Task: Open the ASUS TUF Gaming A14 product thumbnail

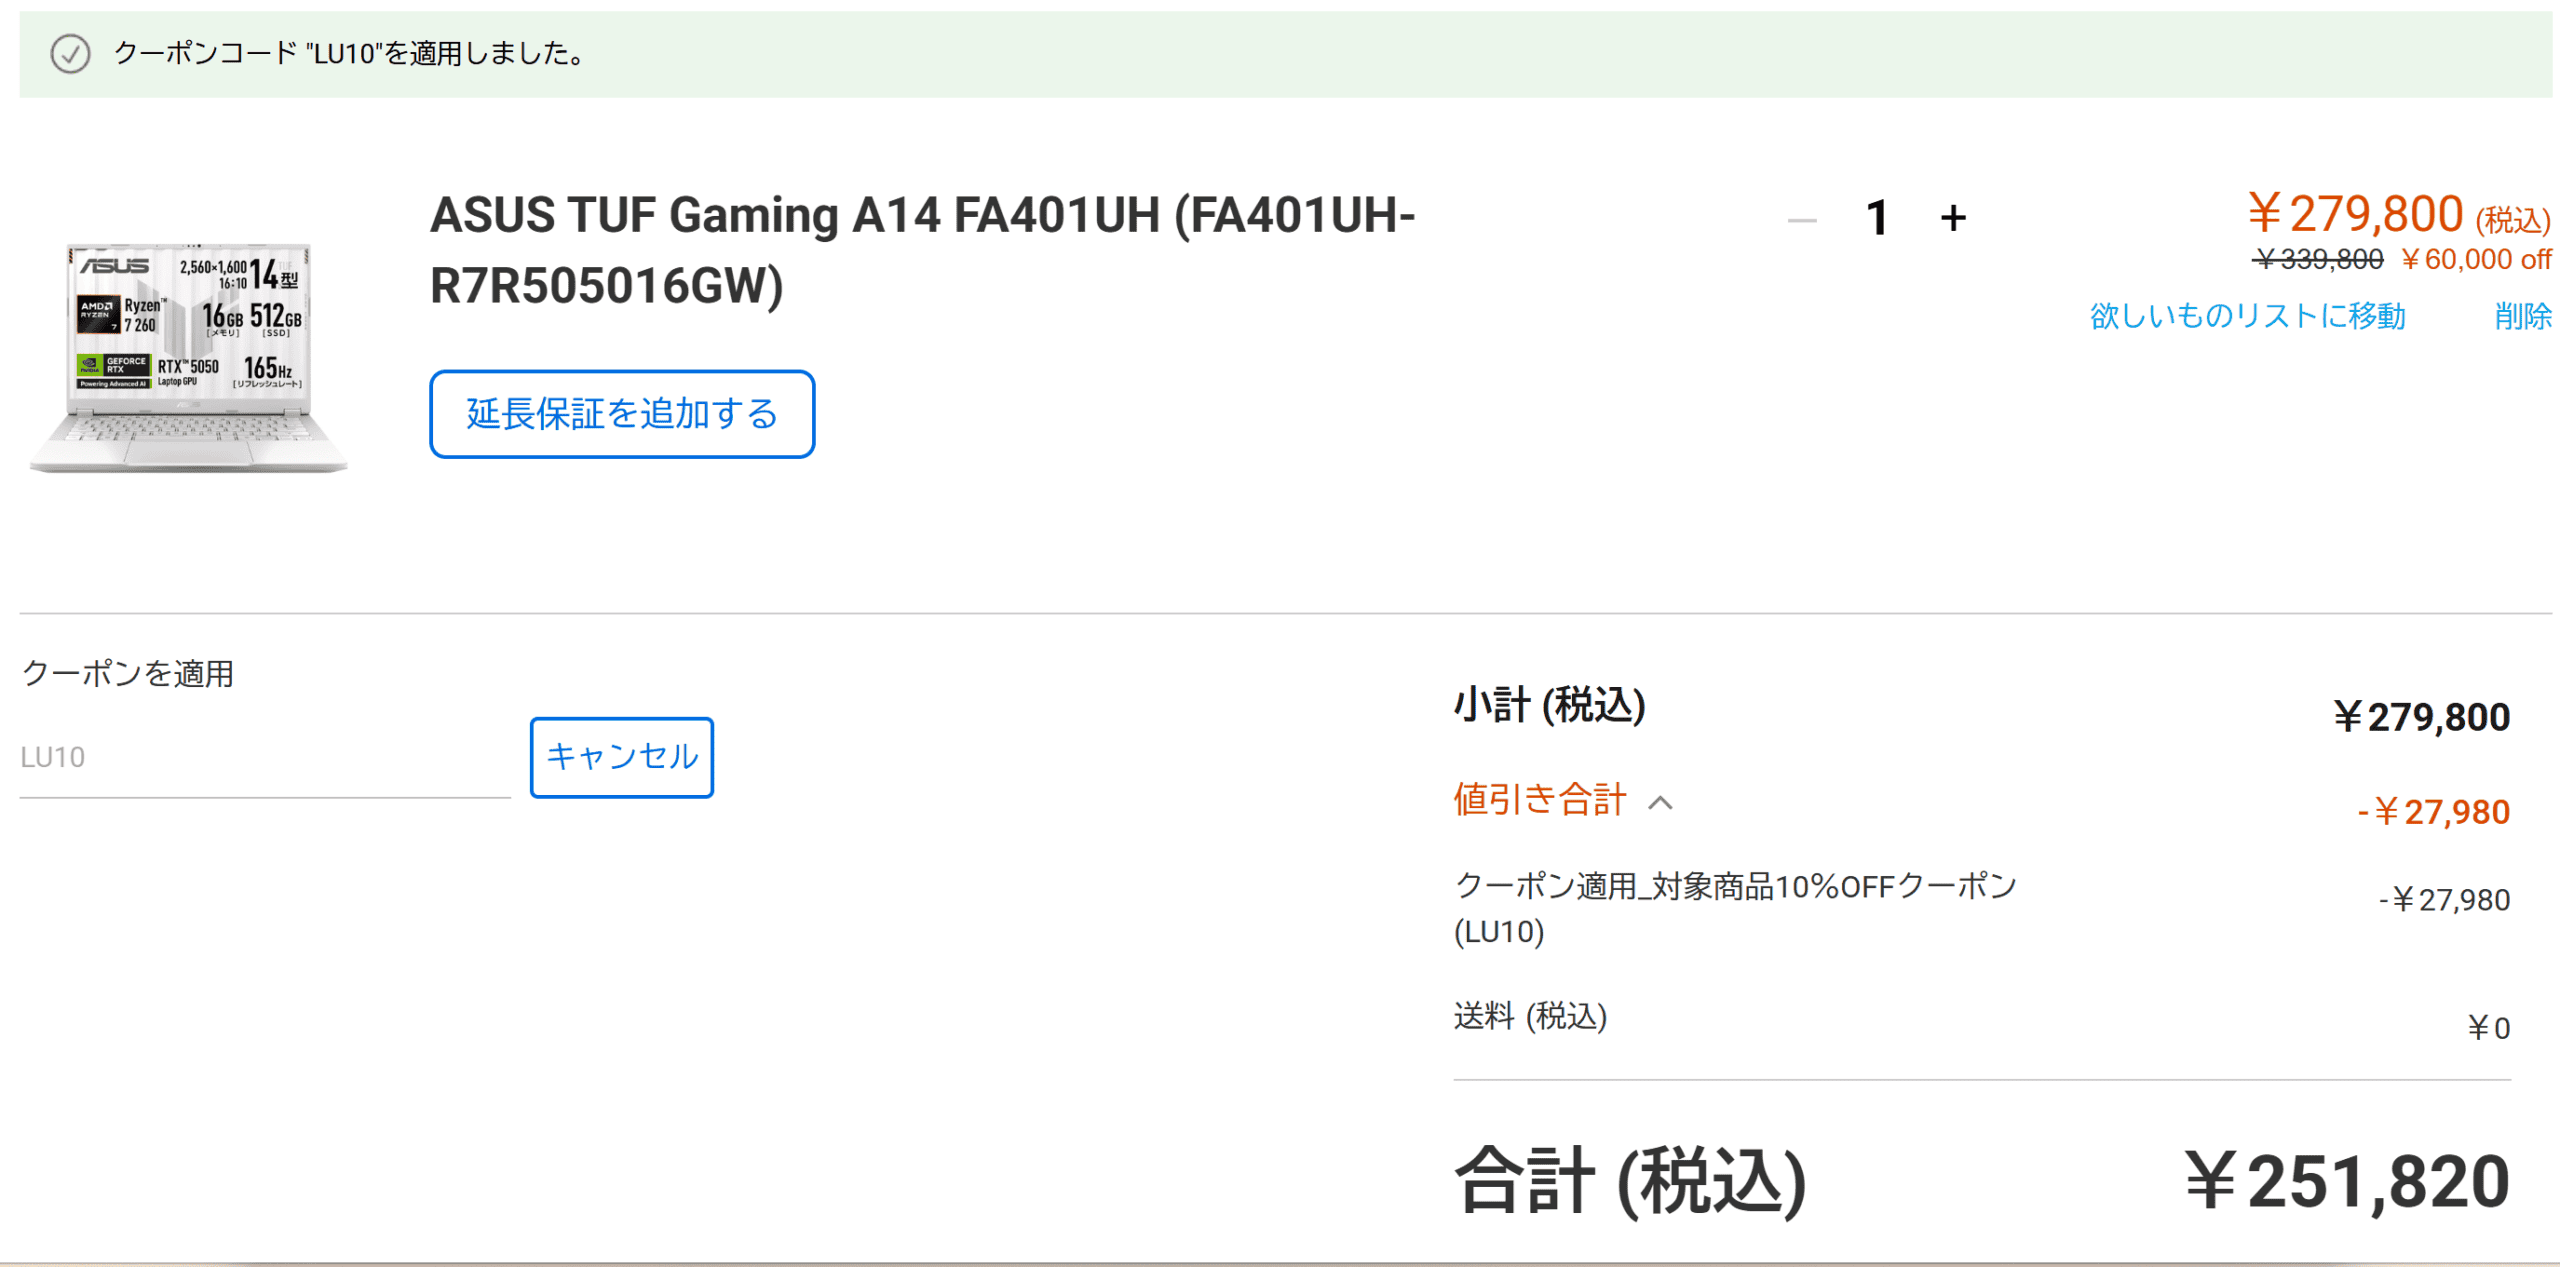Action: click(188, 357)
